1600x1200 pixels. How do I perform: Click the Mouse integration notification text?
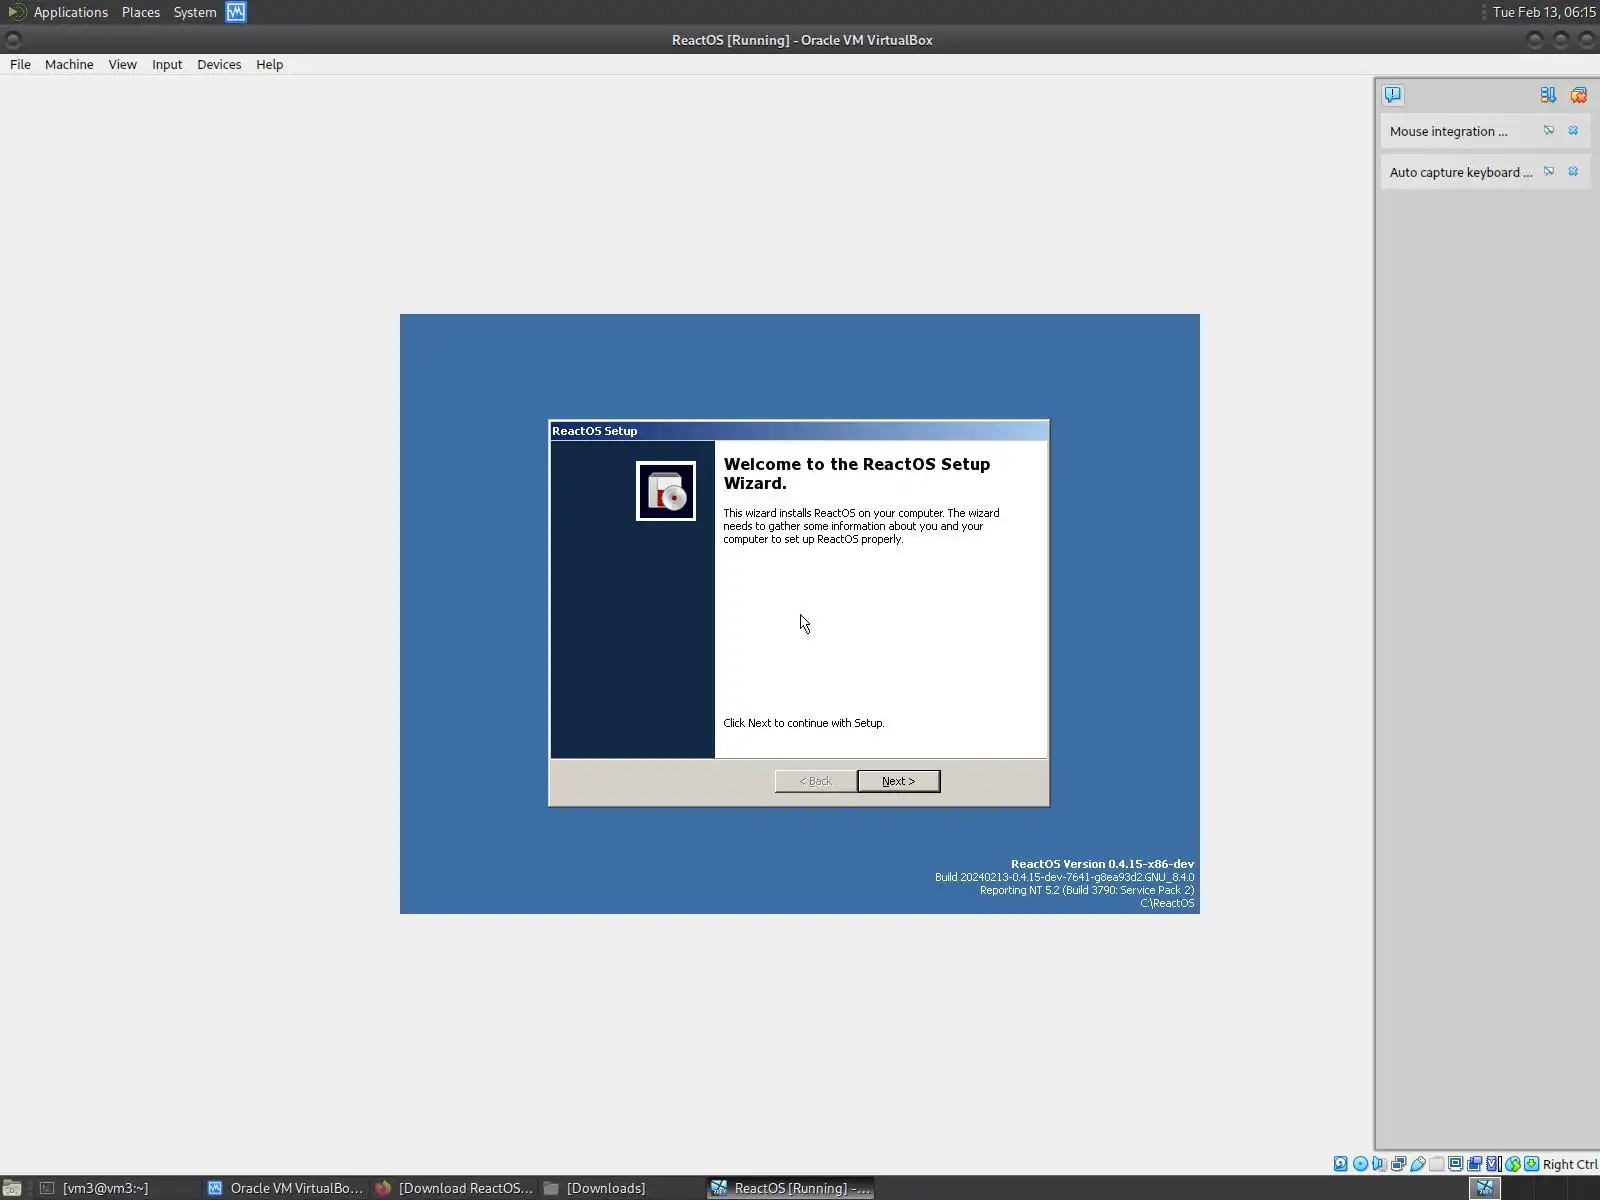tap(1448, 131)
